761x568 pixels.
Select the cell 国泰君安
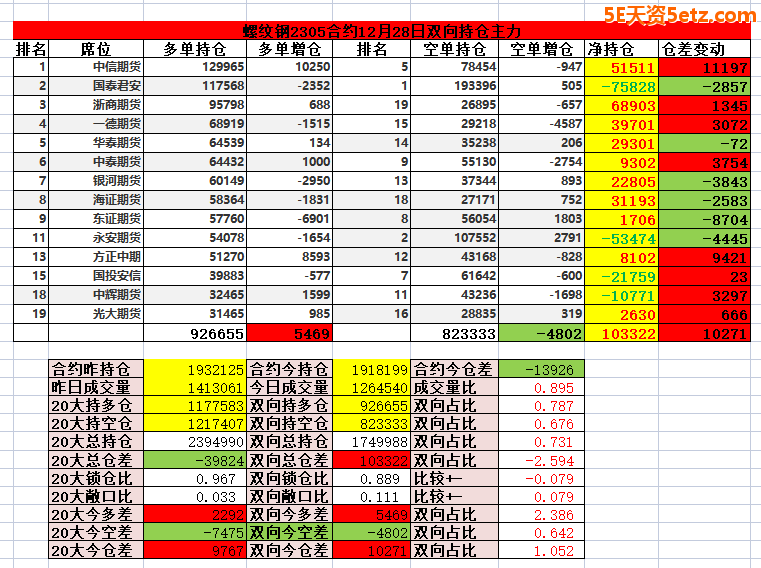96,86
